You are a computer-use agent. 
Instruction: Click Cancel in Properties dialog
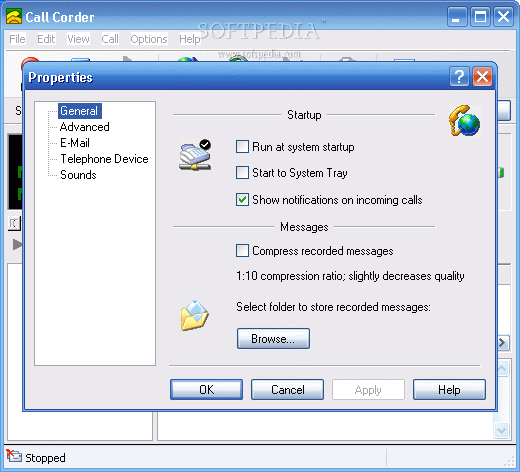click(287, 389)
